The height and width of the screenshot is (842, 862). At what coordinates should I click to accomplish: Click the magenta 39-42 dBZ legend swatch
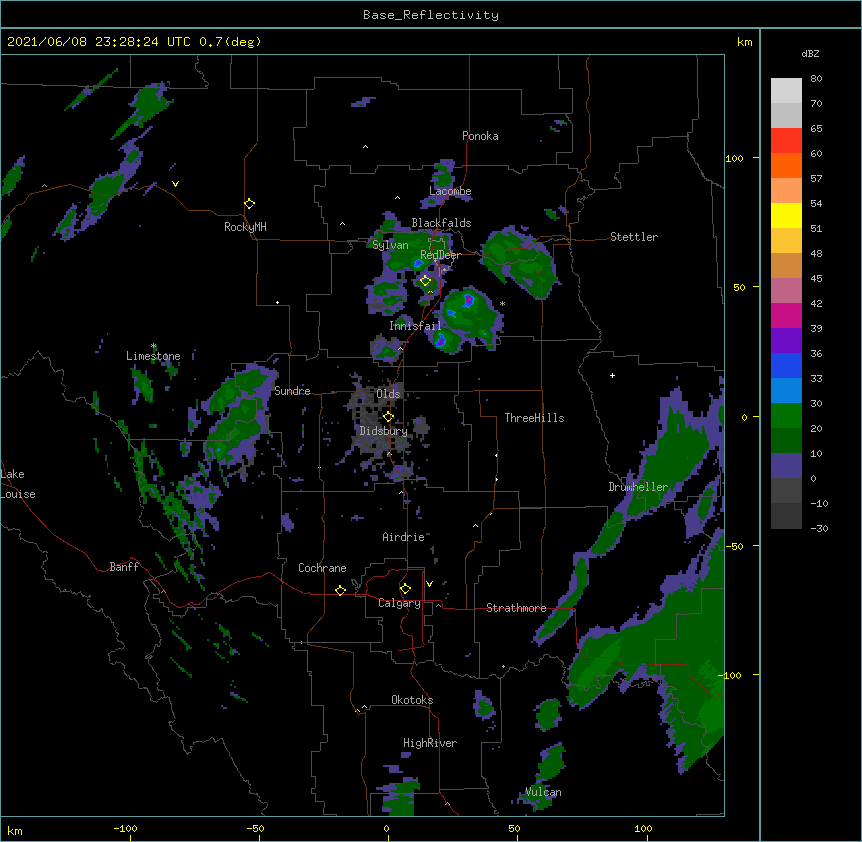(786, 315)
